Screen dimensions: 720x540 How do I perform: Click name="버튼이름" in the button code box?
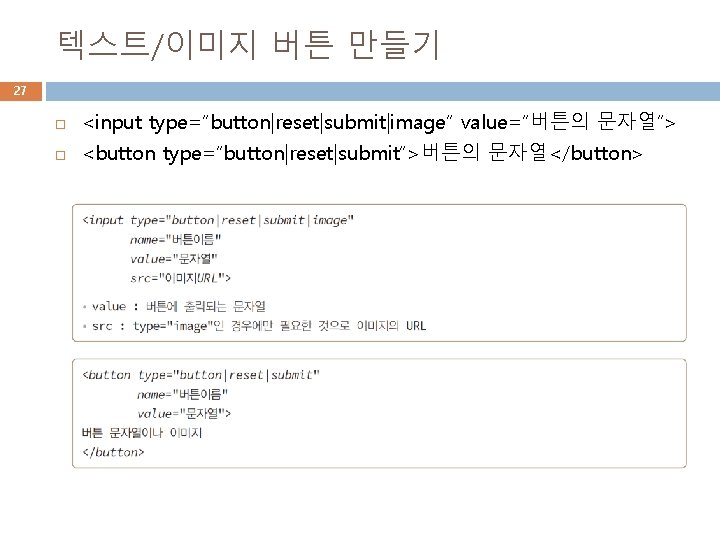182,394
